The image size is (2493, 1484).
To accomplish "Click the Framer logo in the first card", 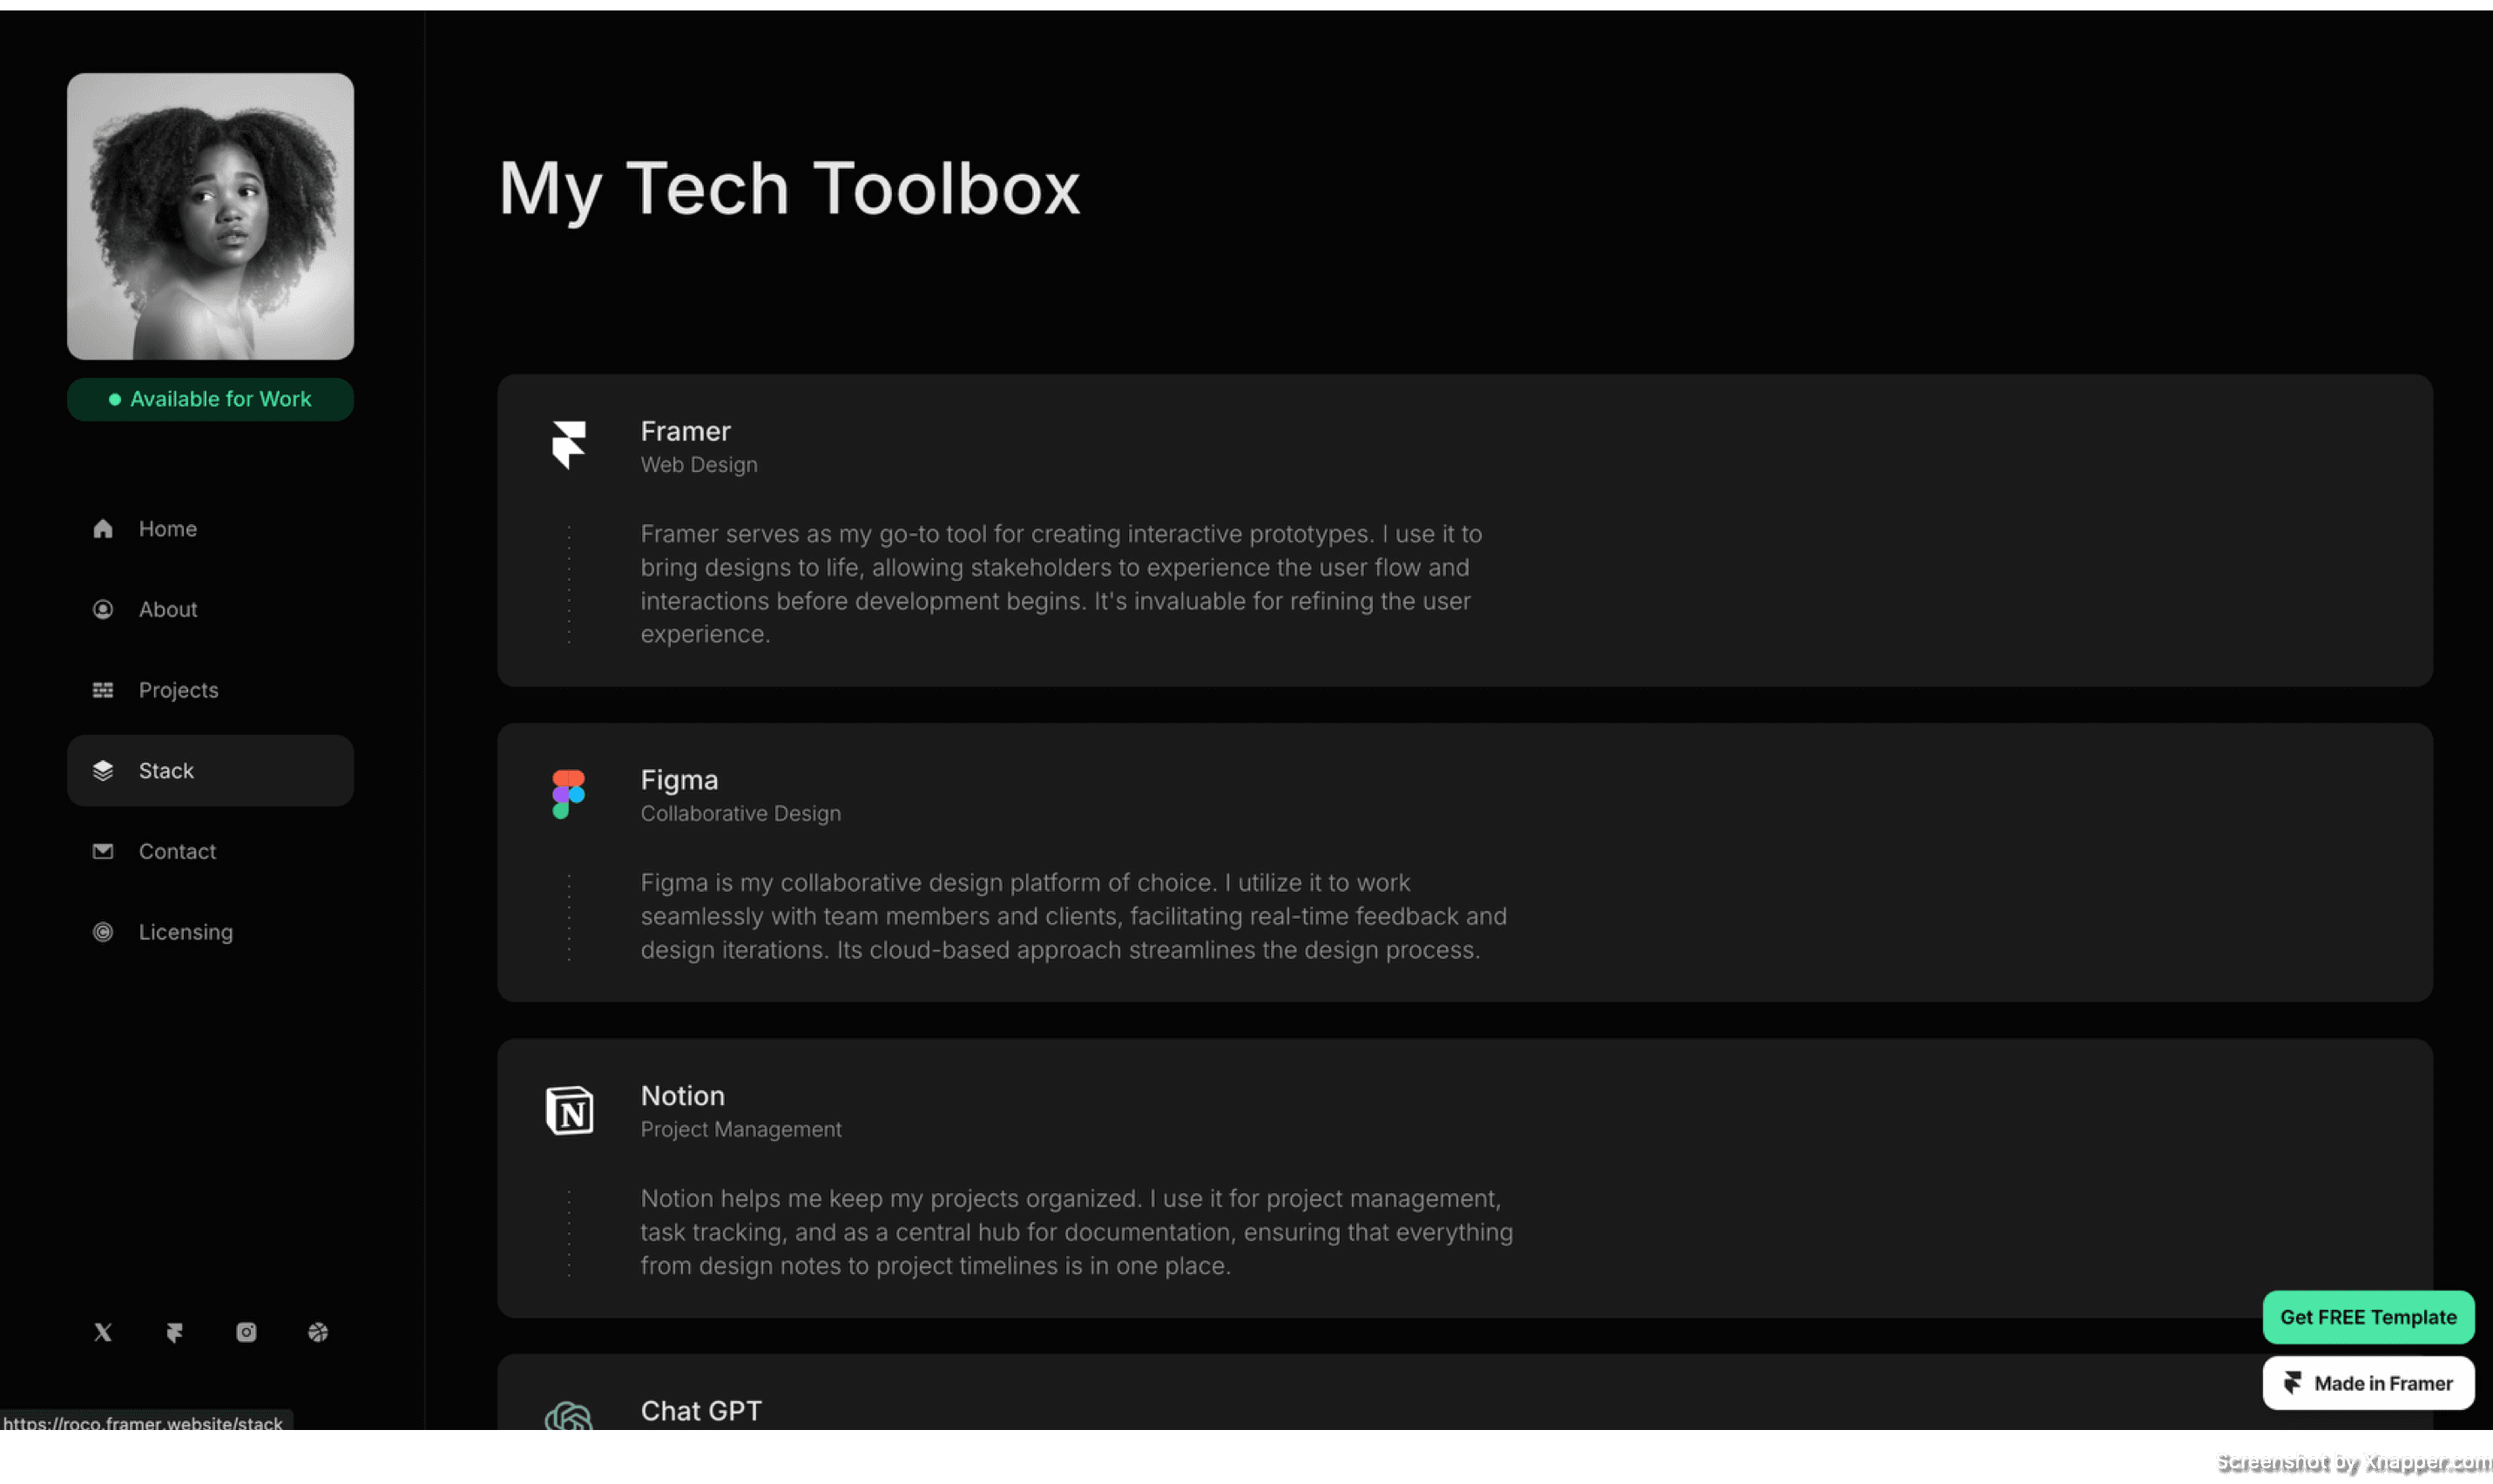I will point(569,445).
